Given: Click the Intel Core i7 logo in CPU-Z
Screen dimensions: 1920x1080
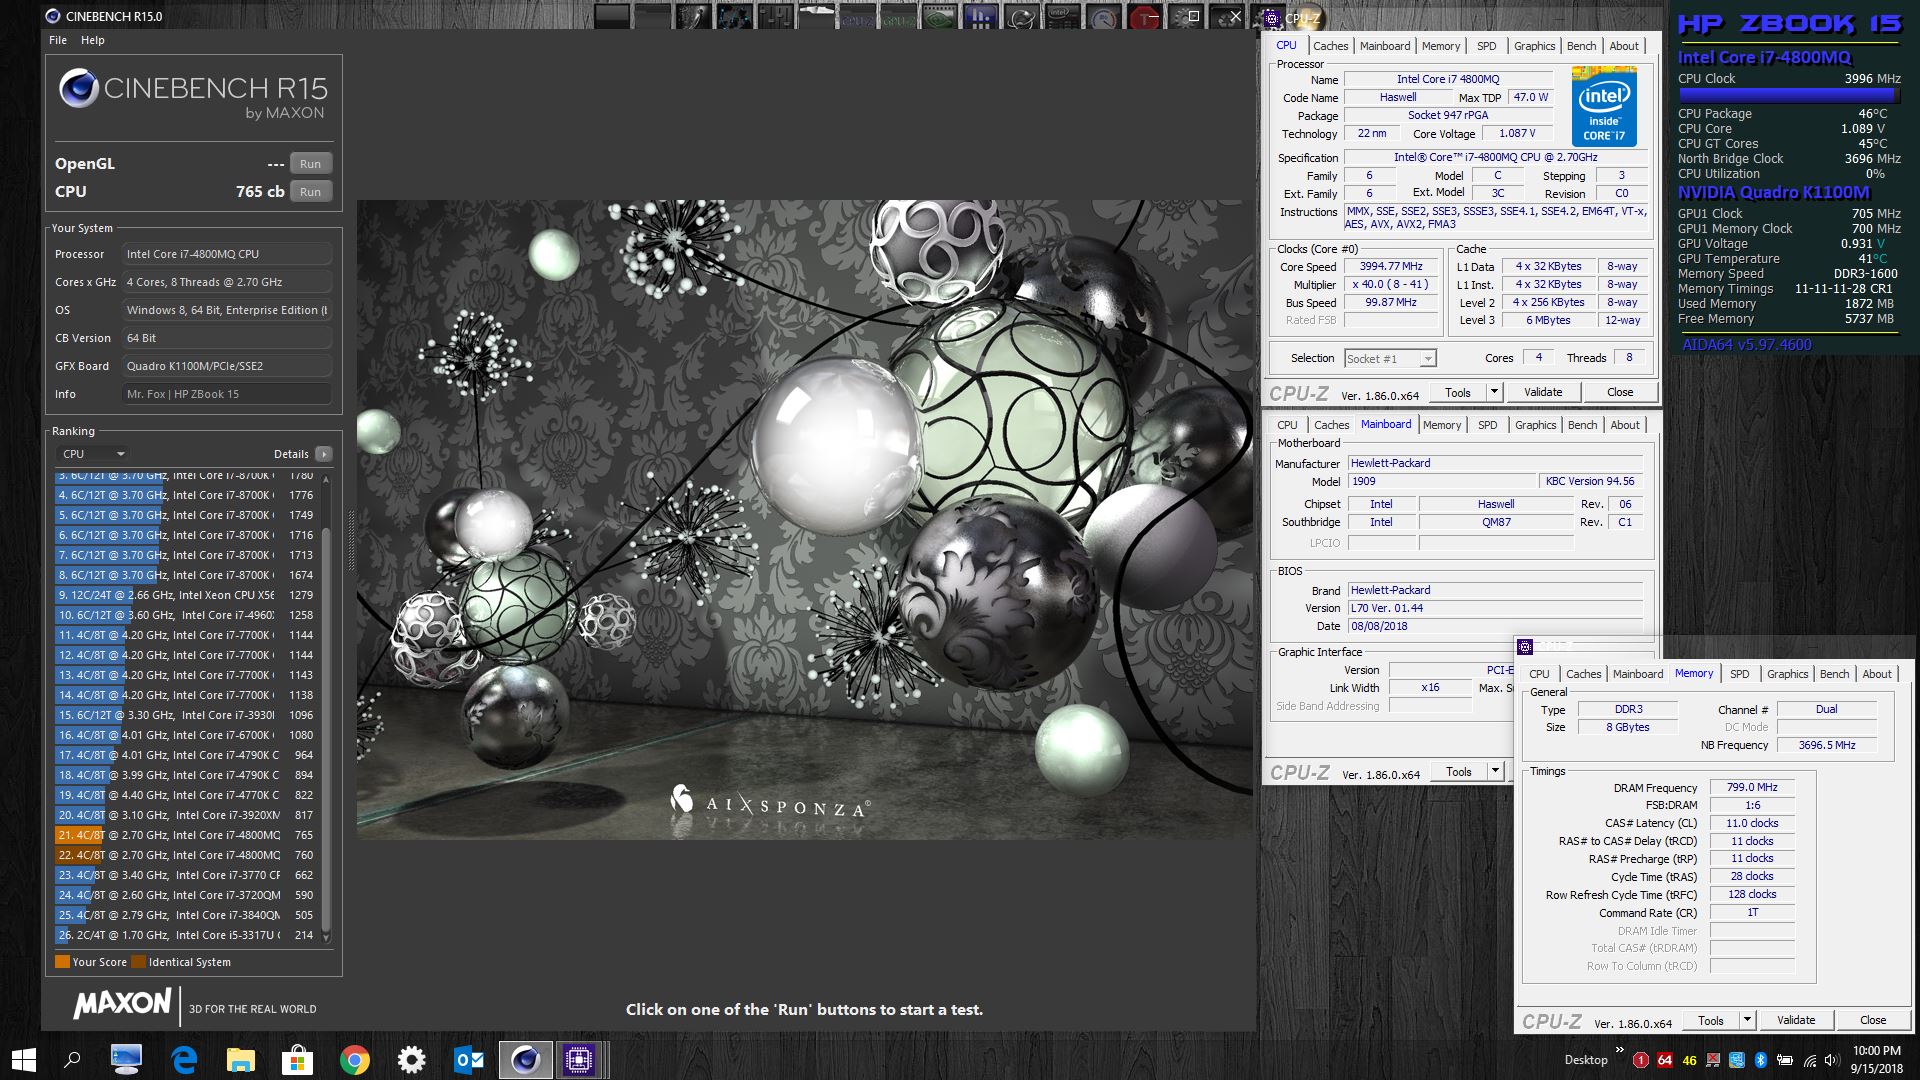Looking at the screenshot, I should click(x=1604, y=106).
